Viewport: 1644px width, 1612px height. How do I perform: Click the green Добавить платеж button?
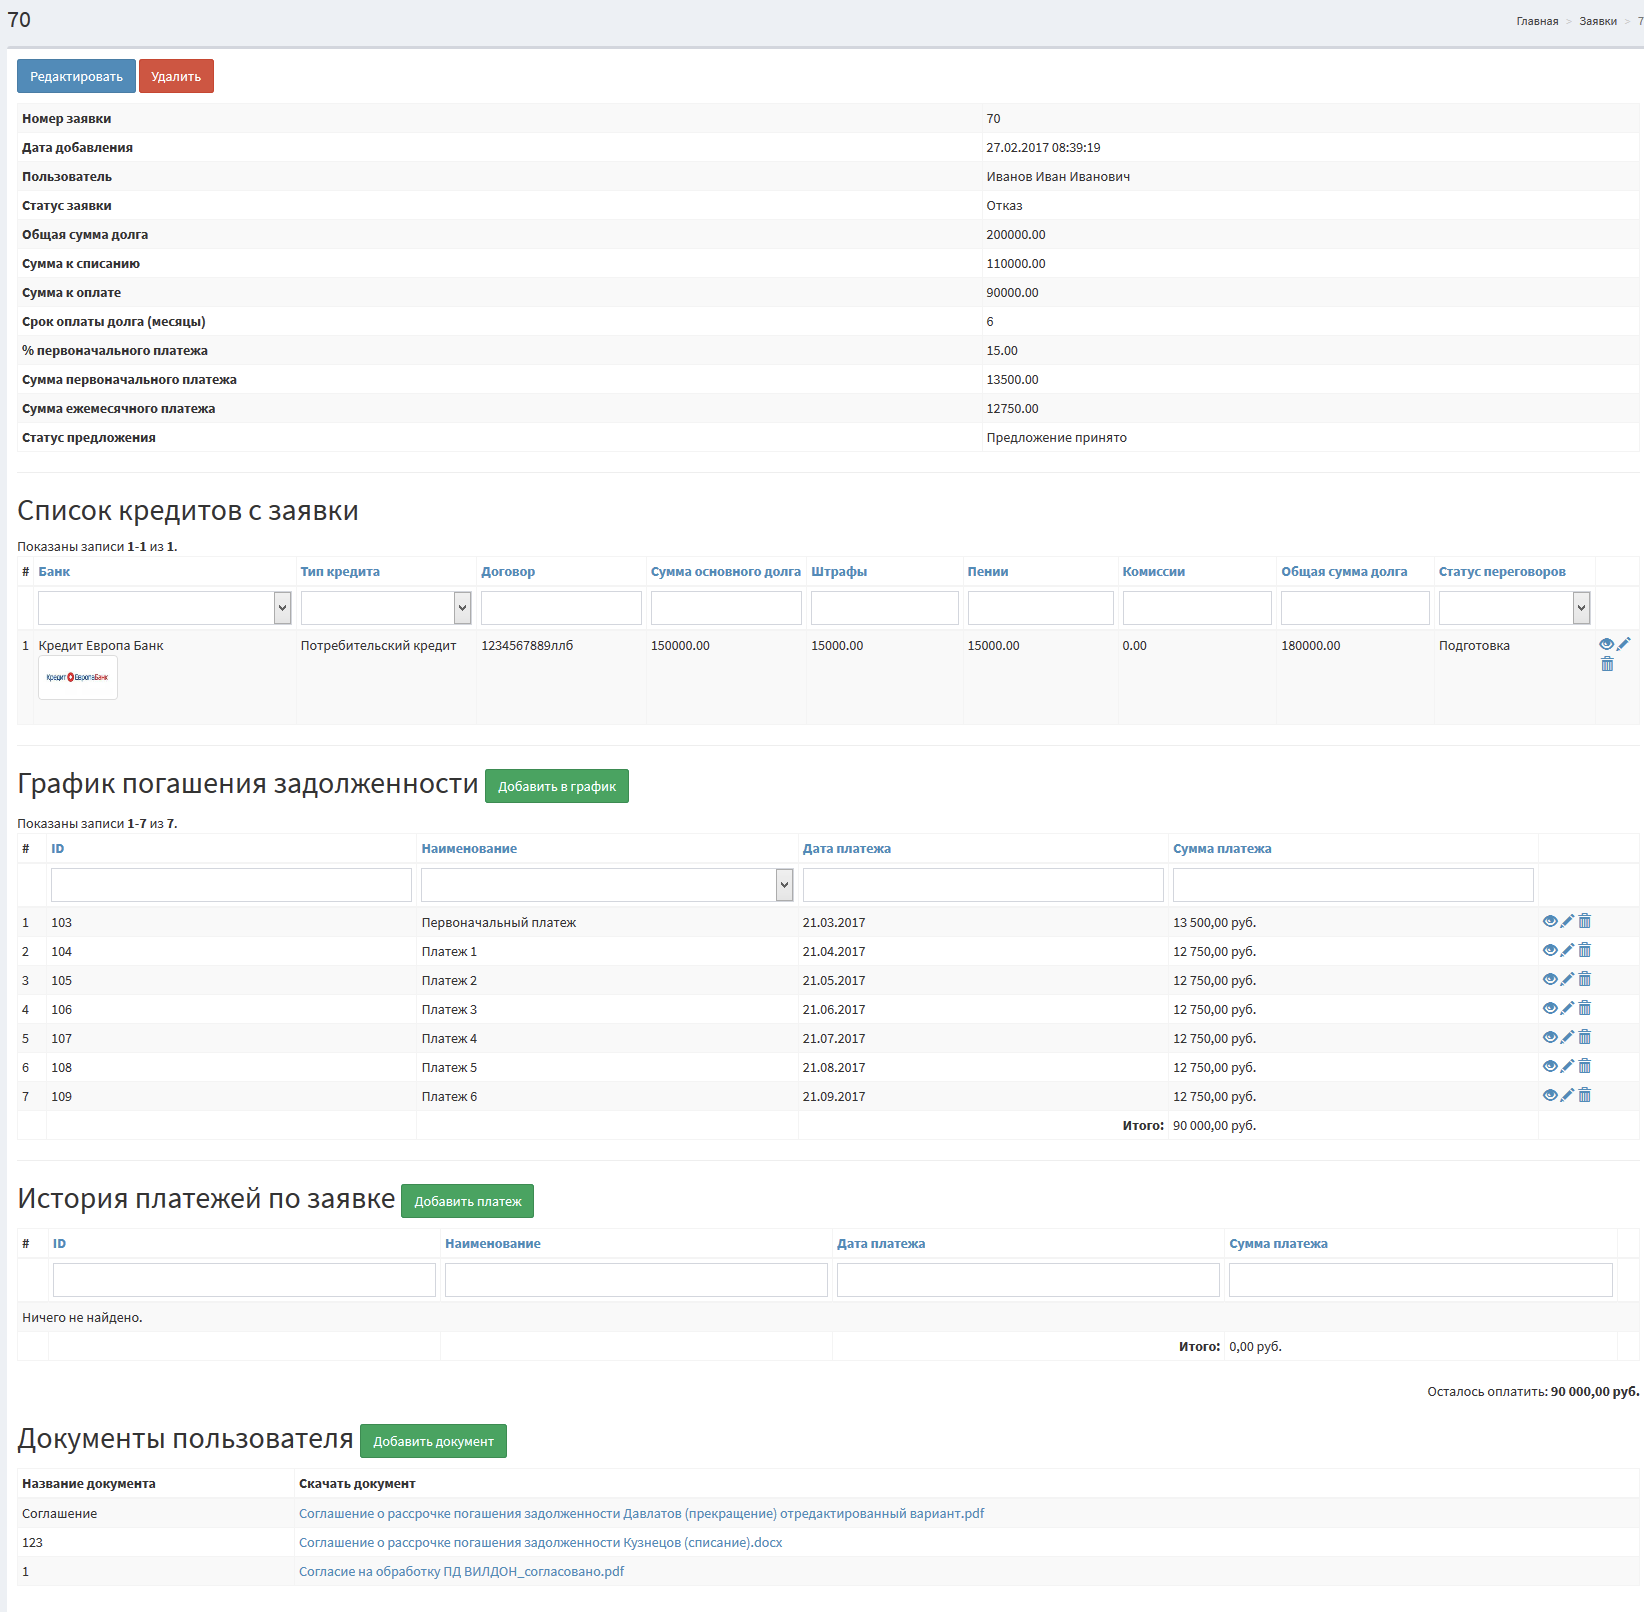(467, 1201)
